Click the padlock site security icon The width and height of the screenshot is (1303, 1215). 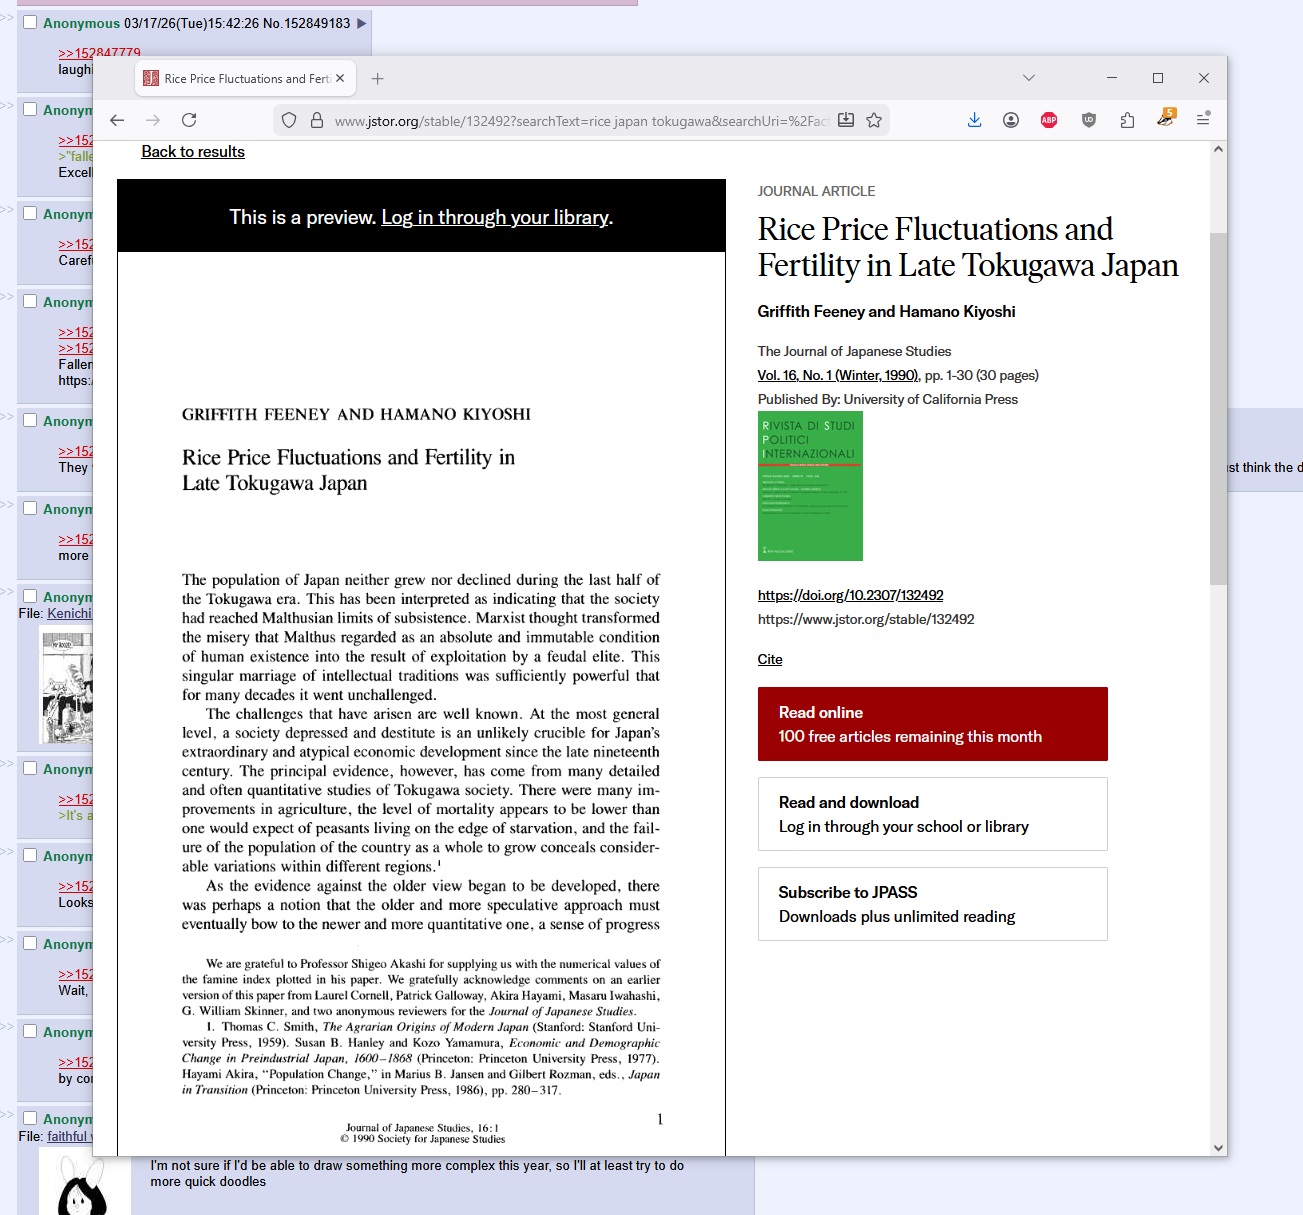pos(317,120)
